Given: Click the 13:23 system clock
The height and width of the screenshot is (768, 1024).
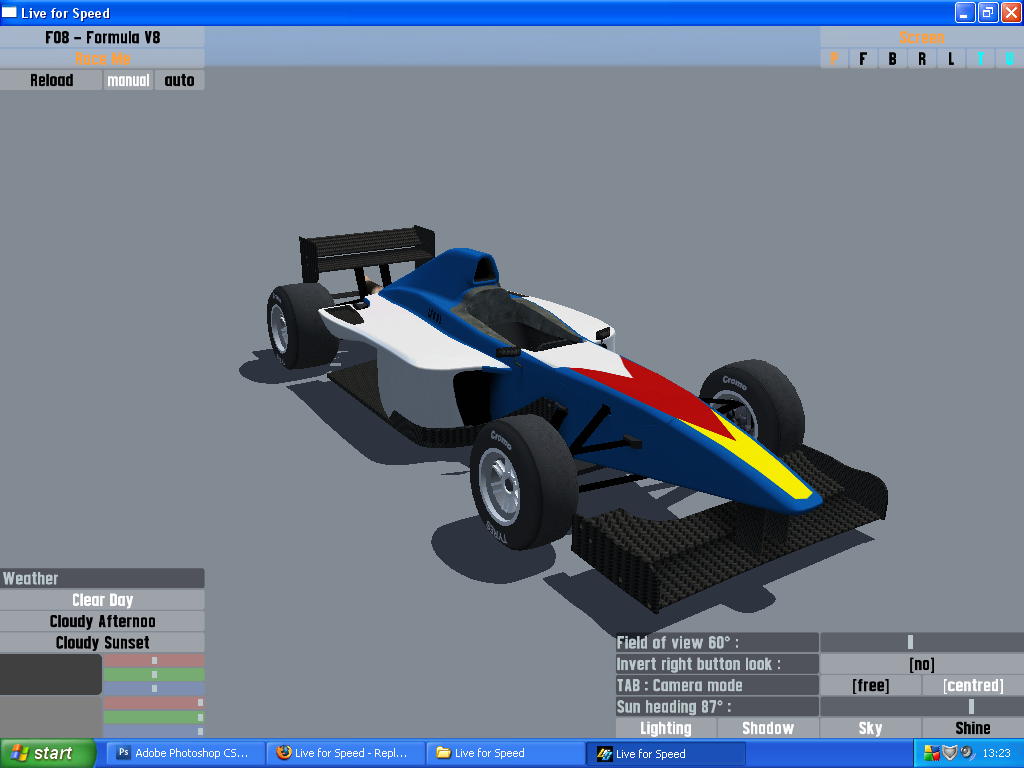Looking at the screenshot, I should click(997, 753).
